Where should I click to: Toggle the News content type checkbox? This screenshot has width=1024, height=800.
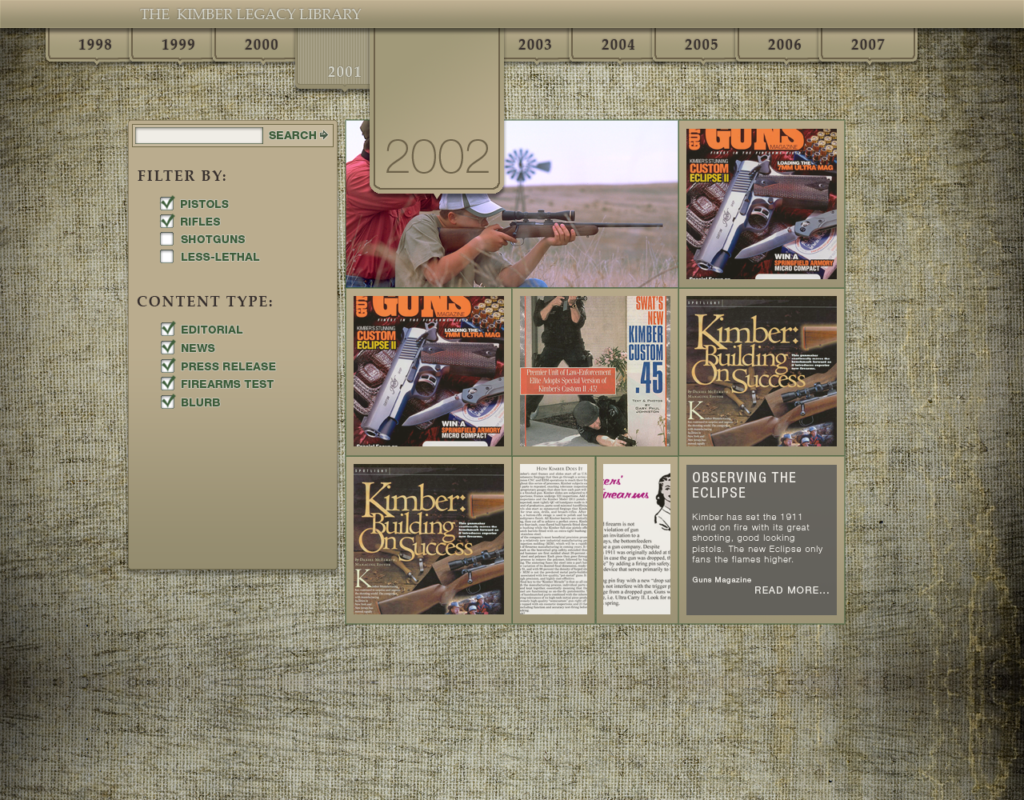tap(168, 347)
